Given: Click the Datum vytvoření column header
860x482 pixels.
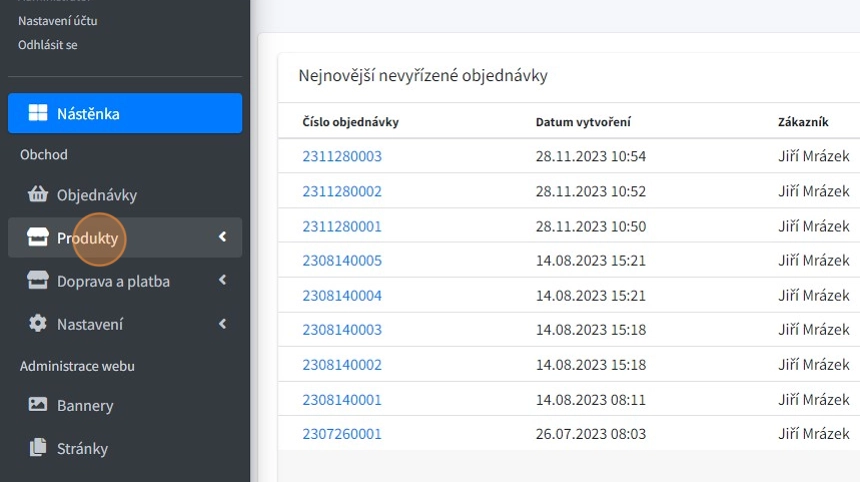Looking at the screenshot, I should click(583, 122).
